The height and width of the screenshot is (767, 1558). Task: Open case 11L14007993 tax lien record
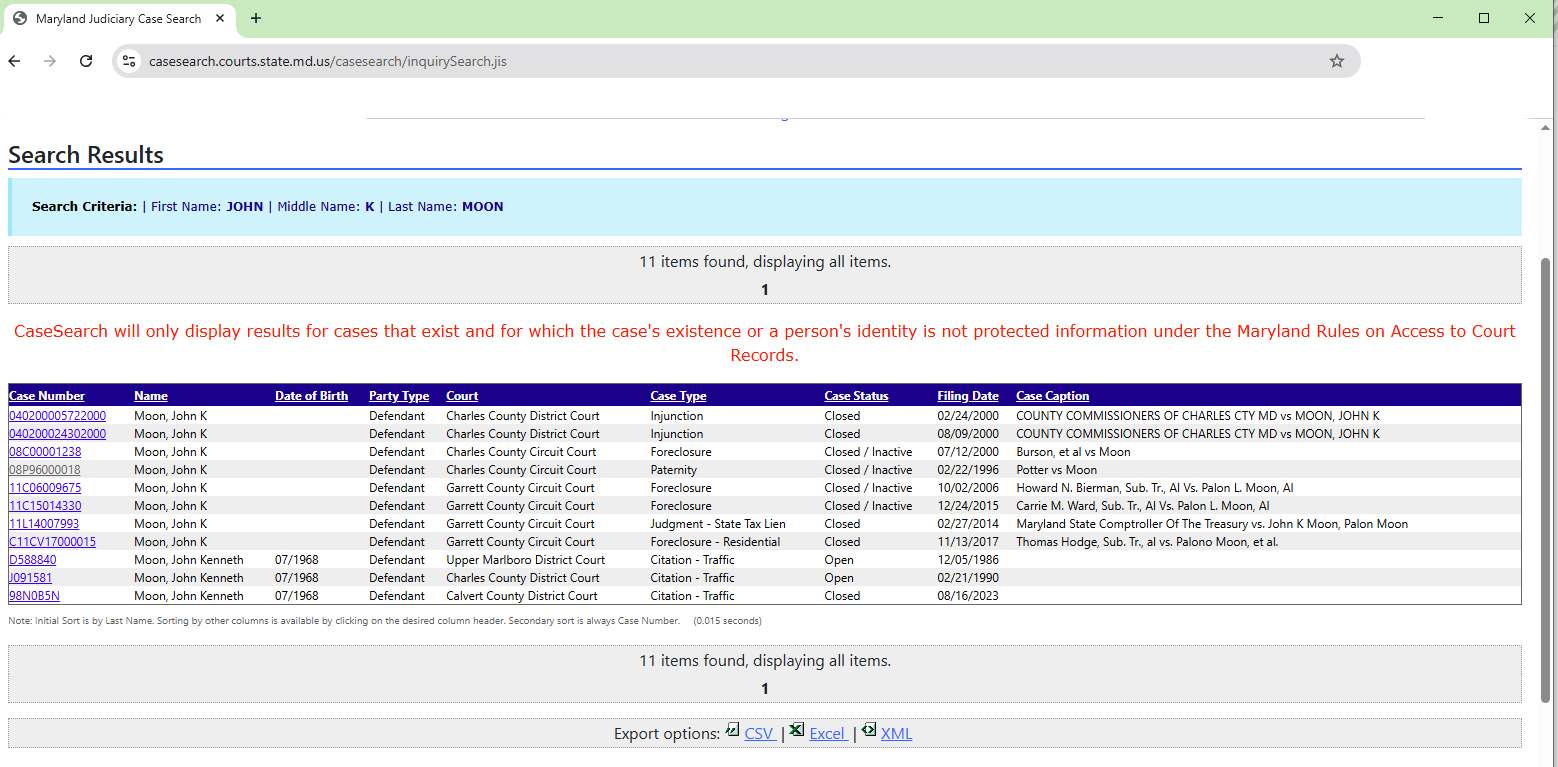coord(44,524)
